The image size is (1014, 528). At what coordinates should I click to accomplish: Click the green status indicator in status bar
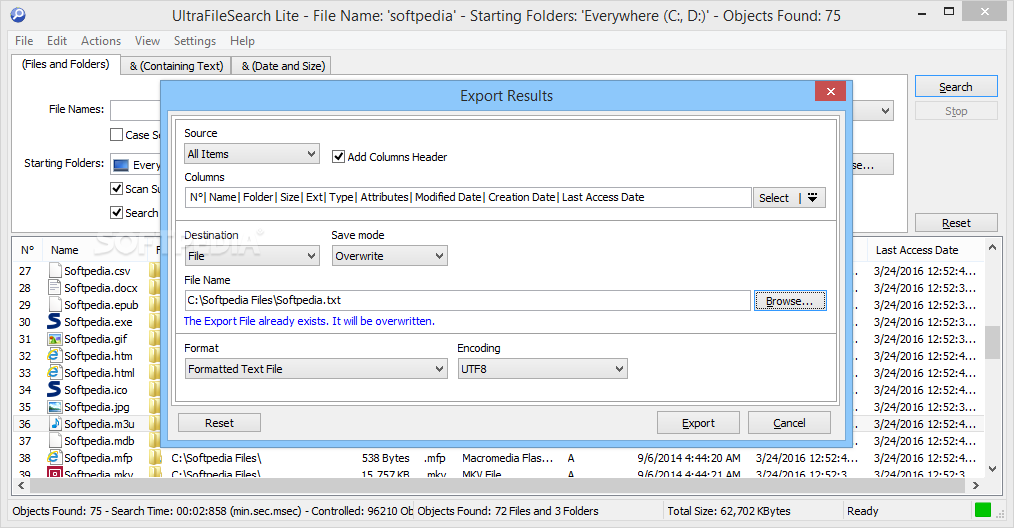coord(983,510)
